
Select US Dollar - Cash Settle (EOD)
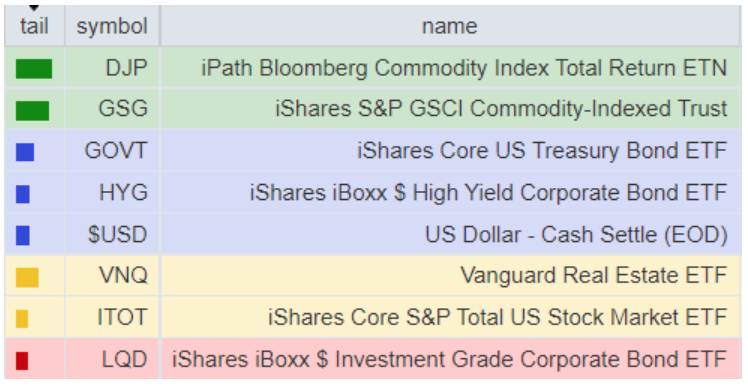(x=576, y=234)
